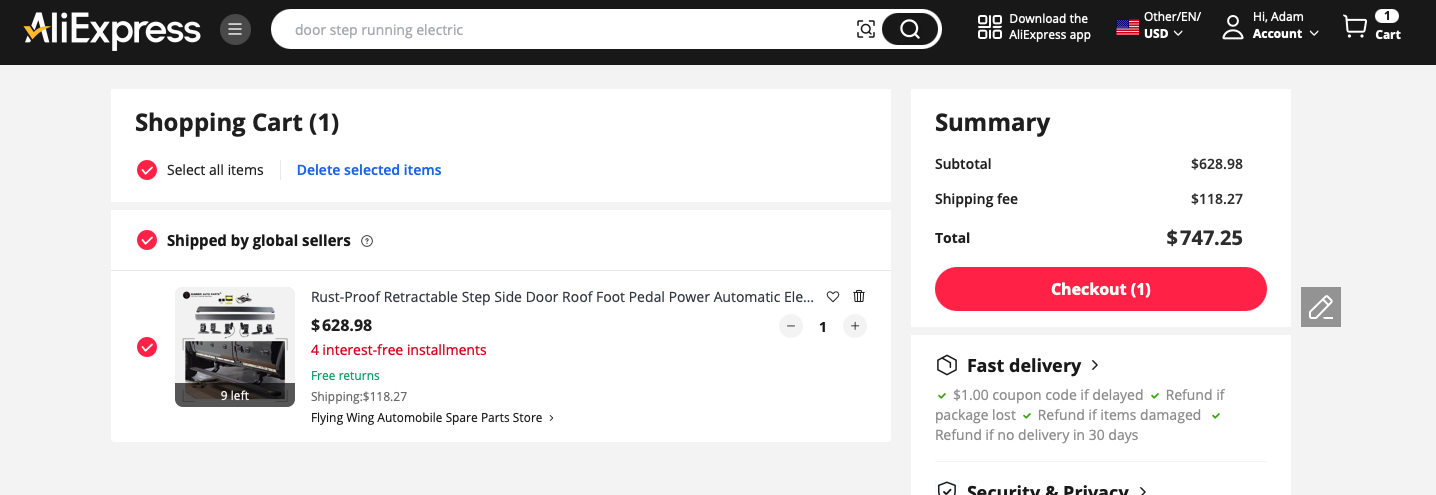1436x495 pixels.
Task: Click the image search camera icon
Action: pyautogui.click(x=866, y=29)
